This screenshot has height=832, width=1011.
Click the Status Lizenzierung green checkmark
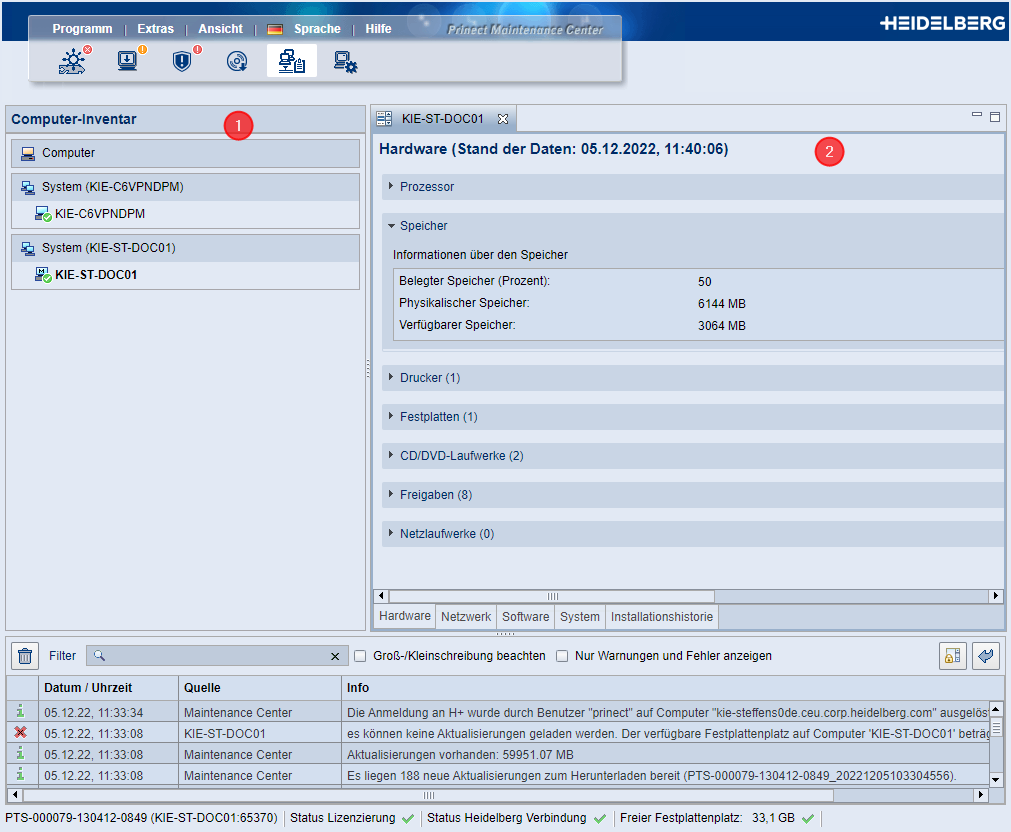coord(407,818)
